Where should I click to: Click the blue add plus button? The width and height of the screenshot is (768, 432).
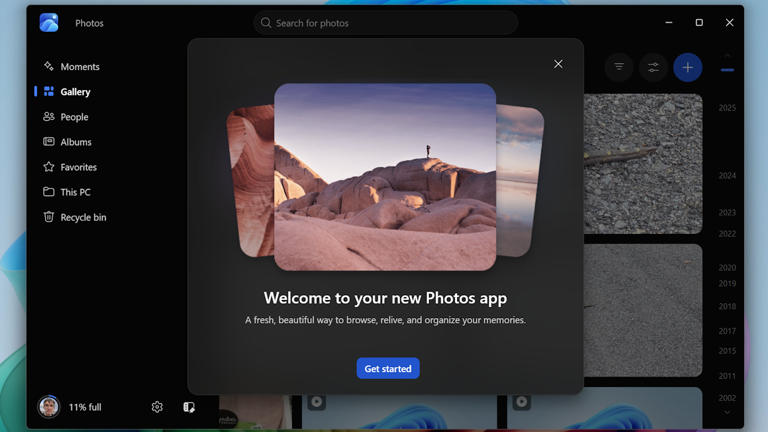pyautogui.click(x=688, y=67)
